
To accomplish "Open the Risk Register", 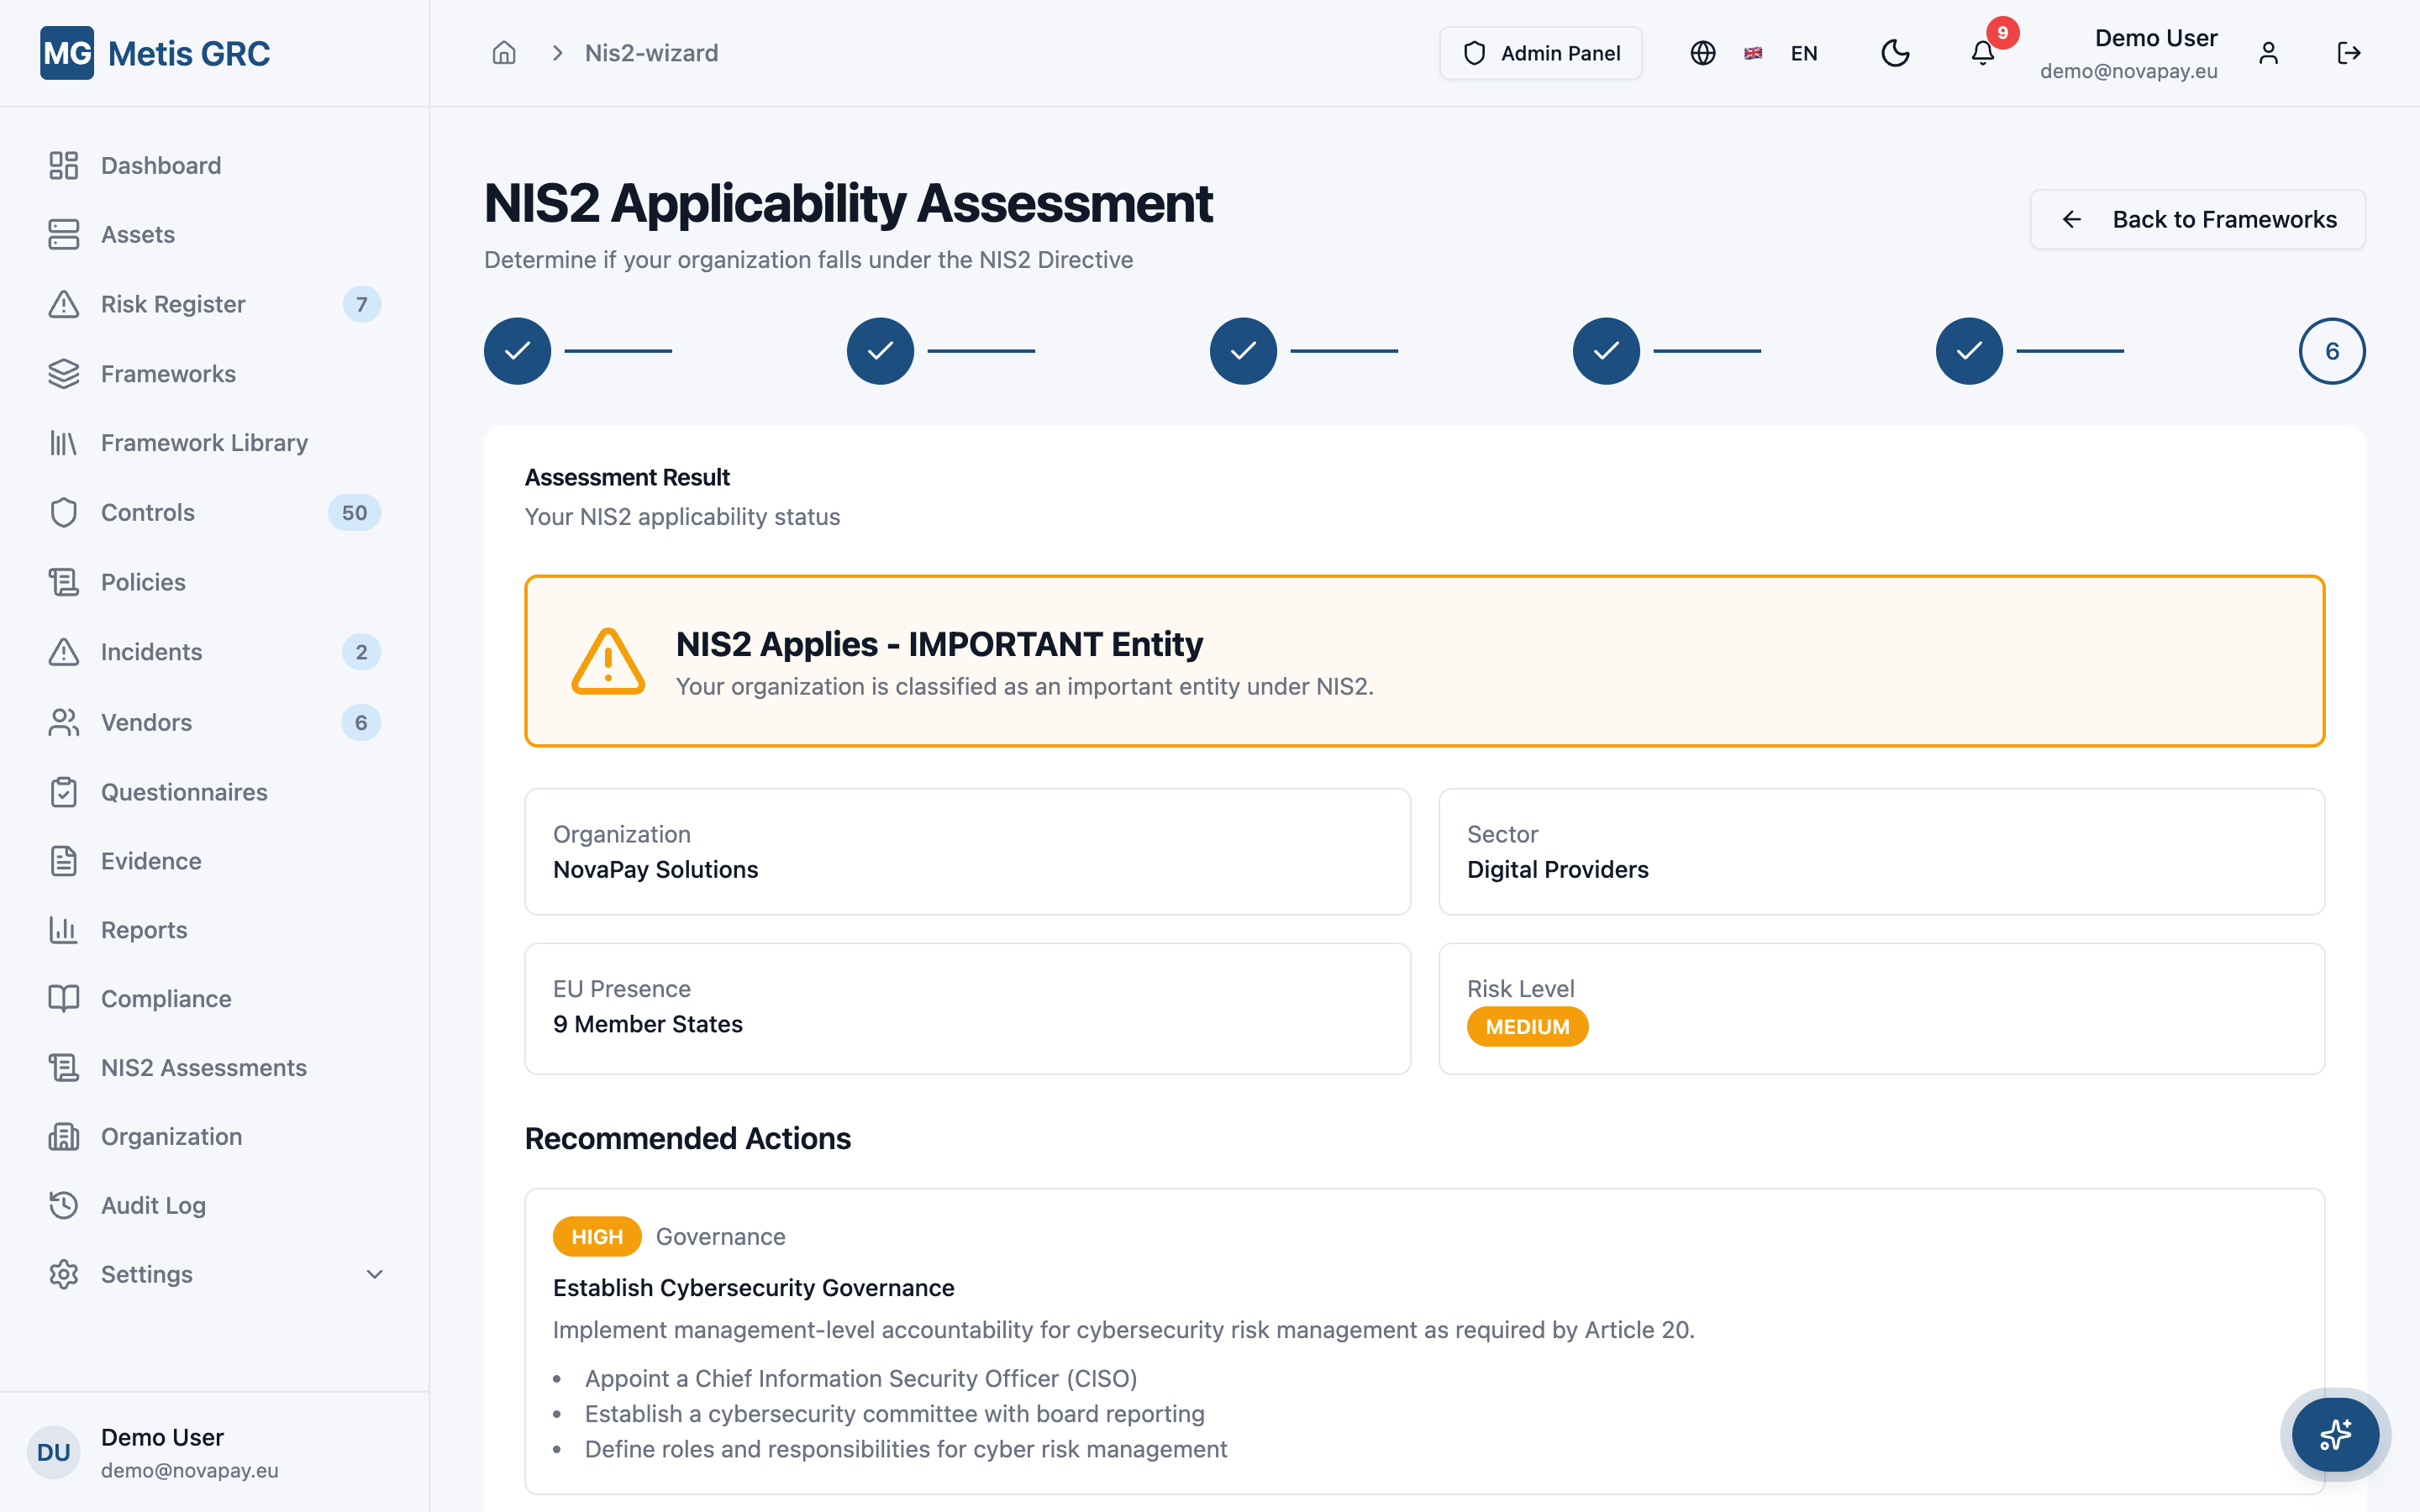I will pyautogui.click(x=172, y=304).
